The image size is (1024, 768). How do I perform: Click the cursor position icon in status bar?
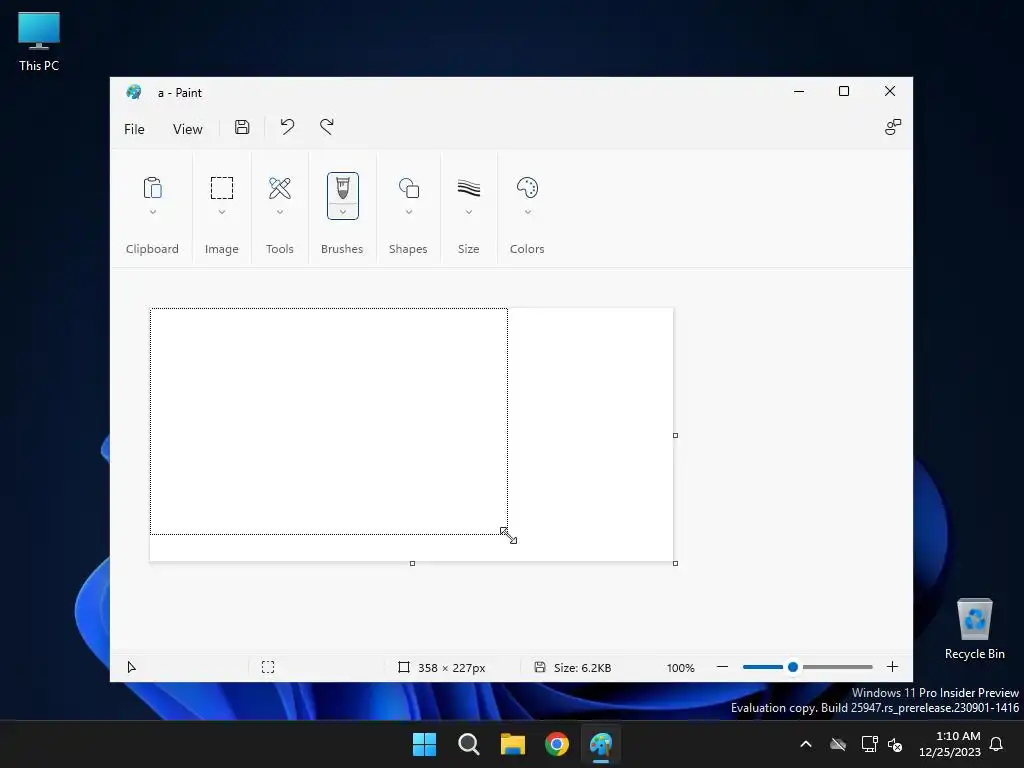point(131,667)
